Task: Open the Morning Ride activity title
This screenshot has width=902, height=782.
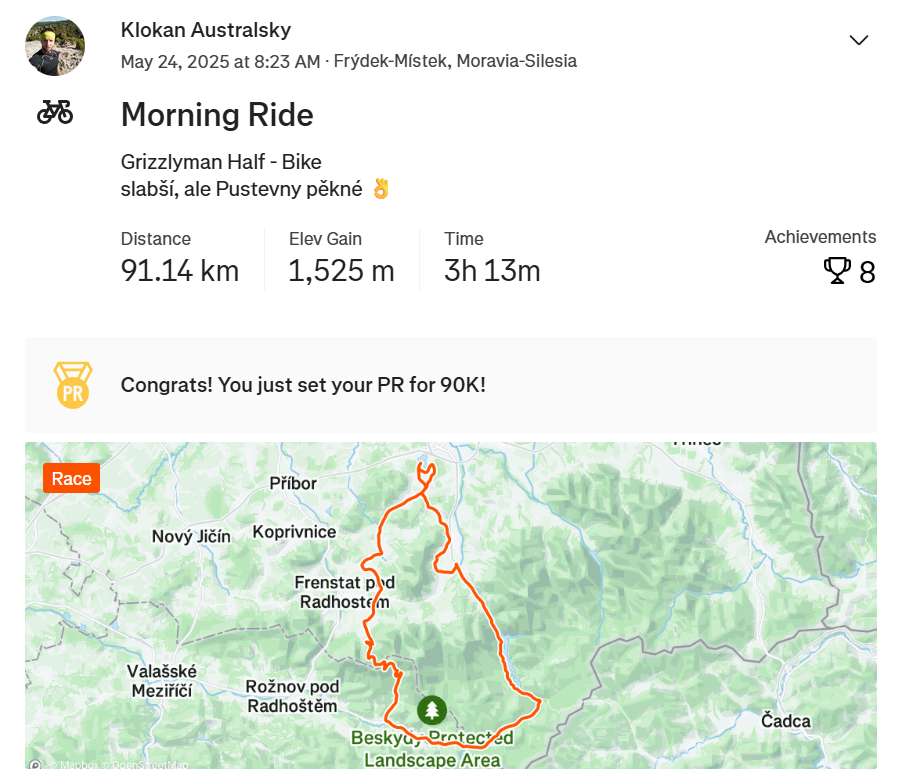Action: (x=217, y=115)
